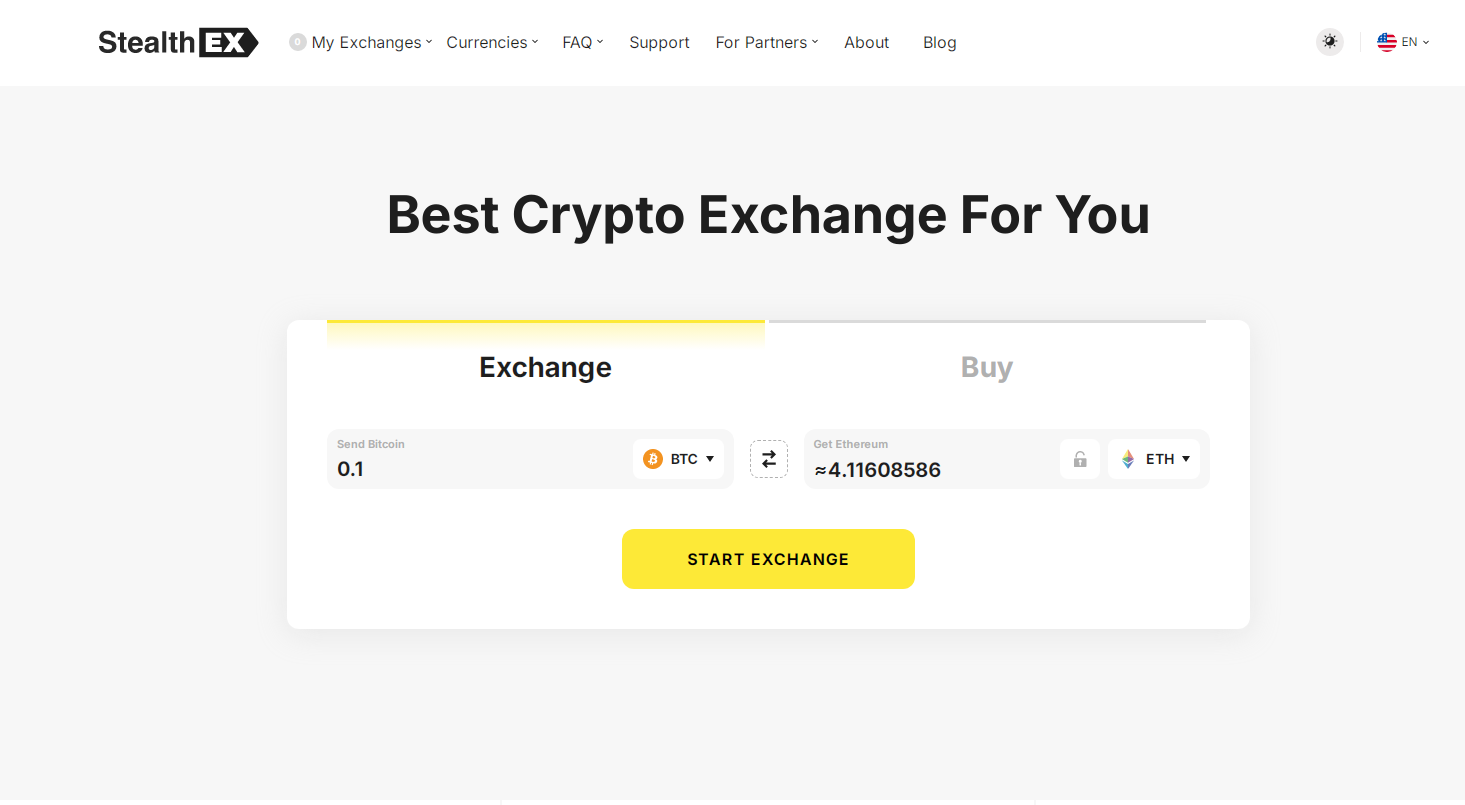This screenshot has height=805, width=1465.
Task: Switch to the Buy tab
Action: [x=987, y=367]
